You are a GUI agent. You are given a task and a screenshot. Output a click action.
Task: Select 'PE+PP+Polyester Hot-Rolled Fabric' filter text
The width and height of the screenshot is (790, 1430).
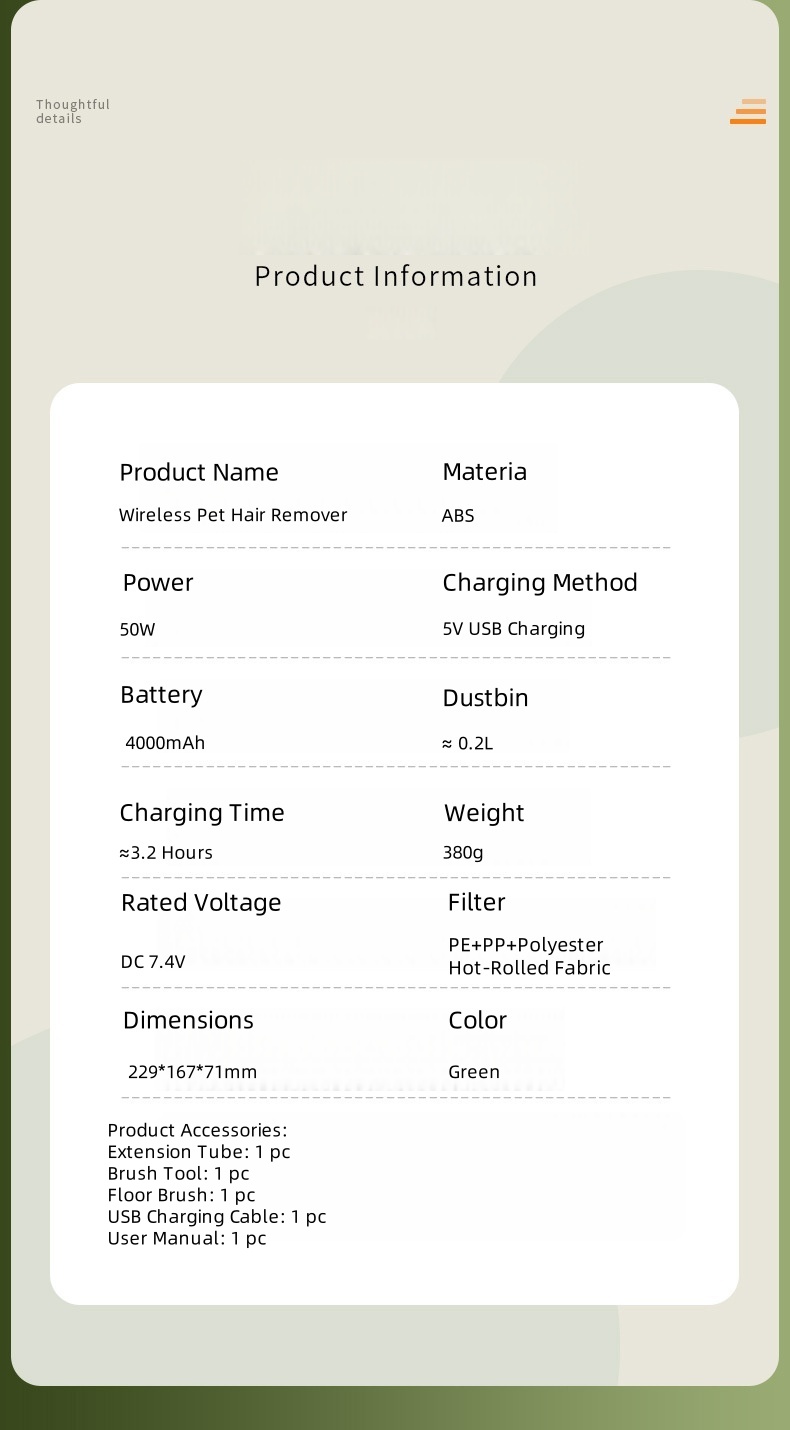(x=529, y=956)
